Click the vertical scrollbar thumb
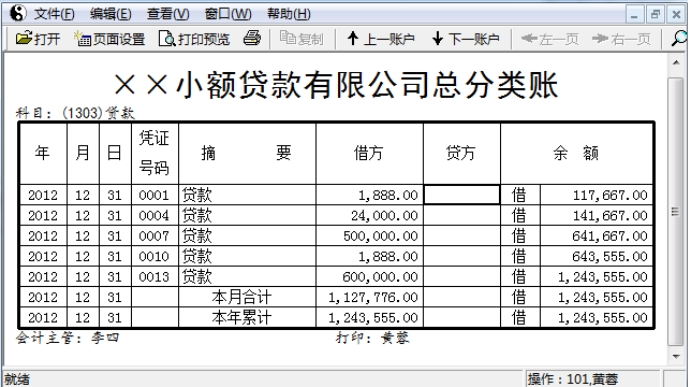The width and height of the screenshot is (692, 387). [676, 211]
